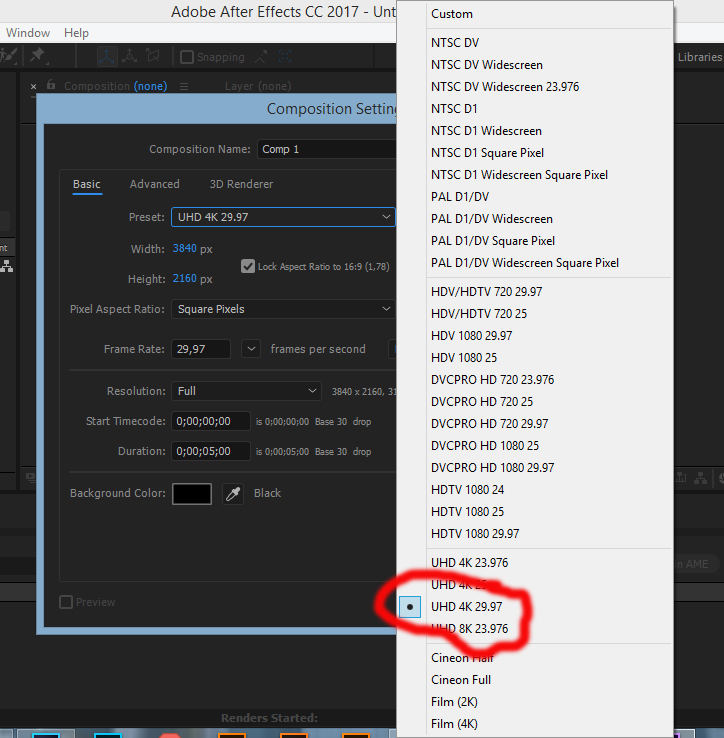
Task: Click the snap to features icon beside Snapping
Action: click(x=285, y=57)
